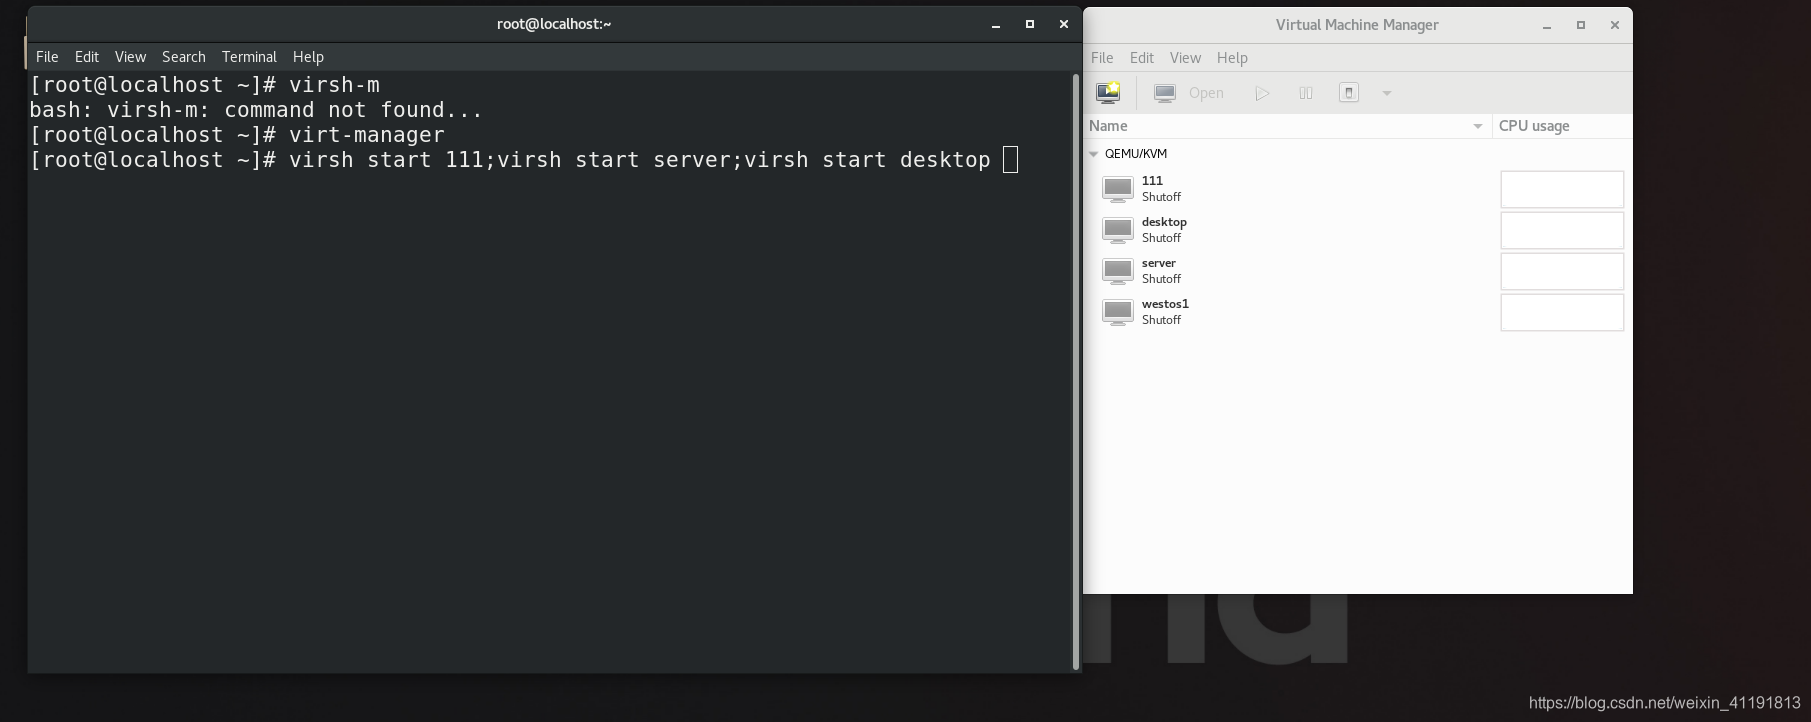Sort by the CPU usage column header
This screenshot has width=1811, height=722.
pos(1562,126)
